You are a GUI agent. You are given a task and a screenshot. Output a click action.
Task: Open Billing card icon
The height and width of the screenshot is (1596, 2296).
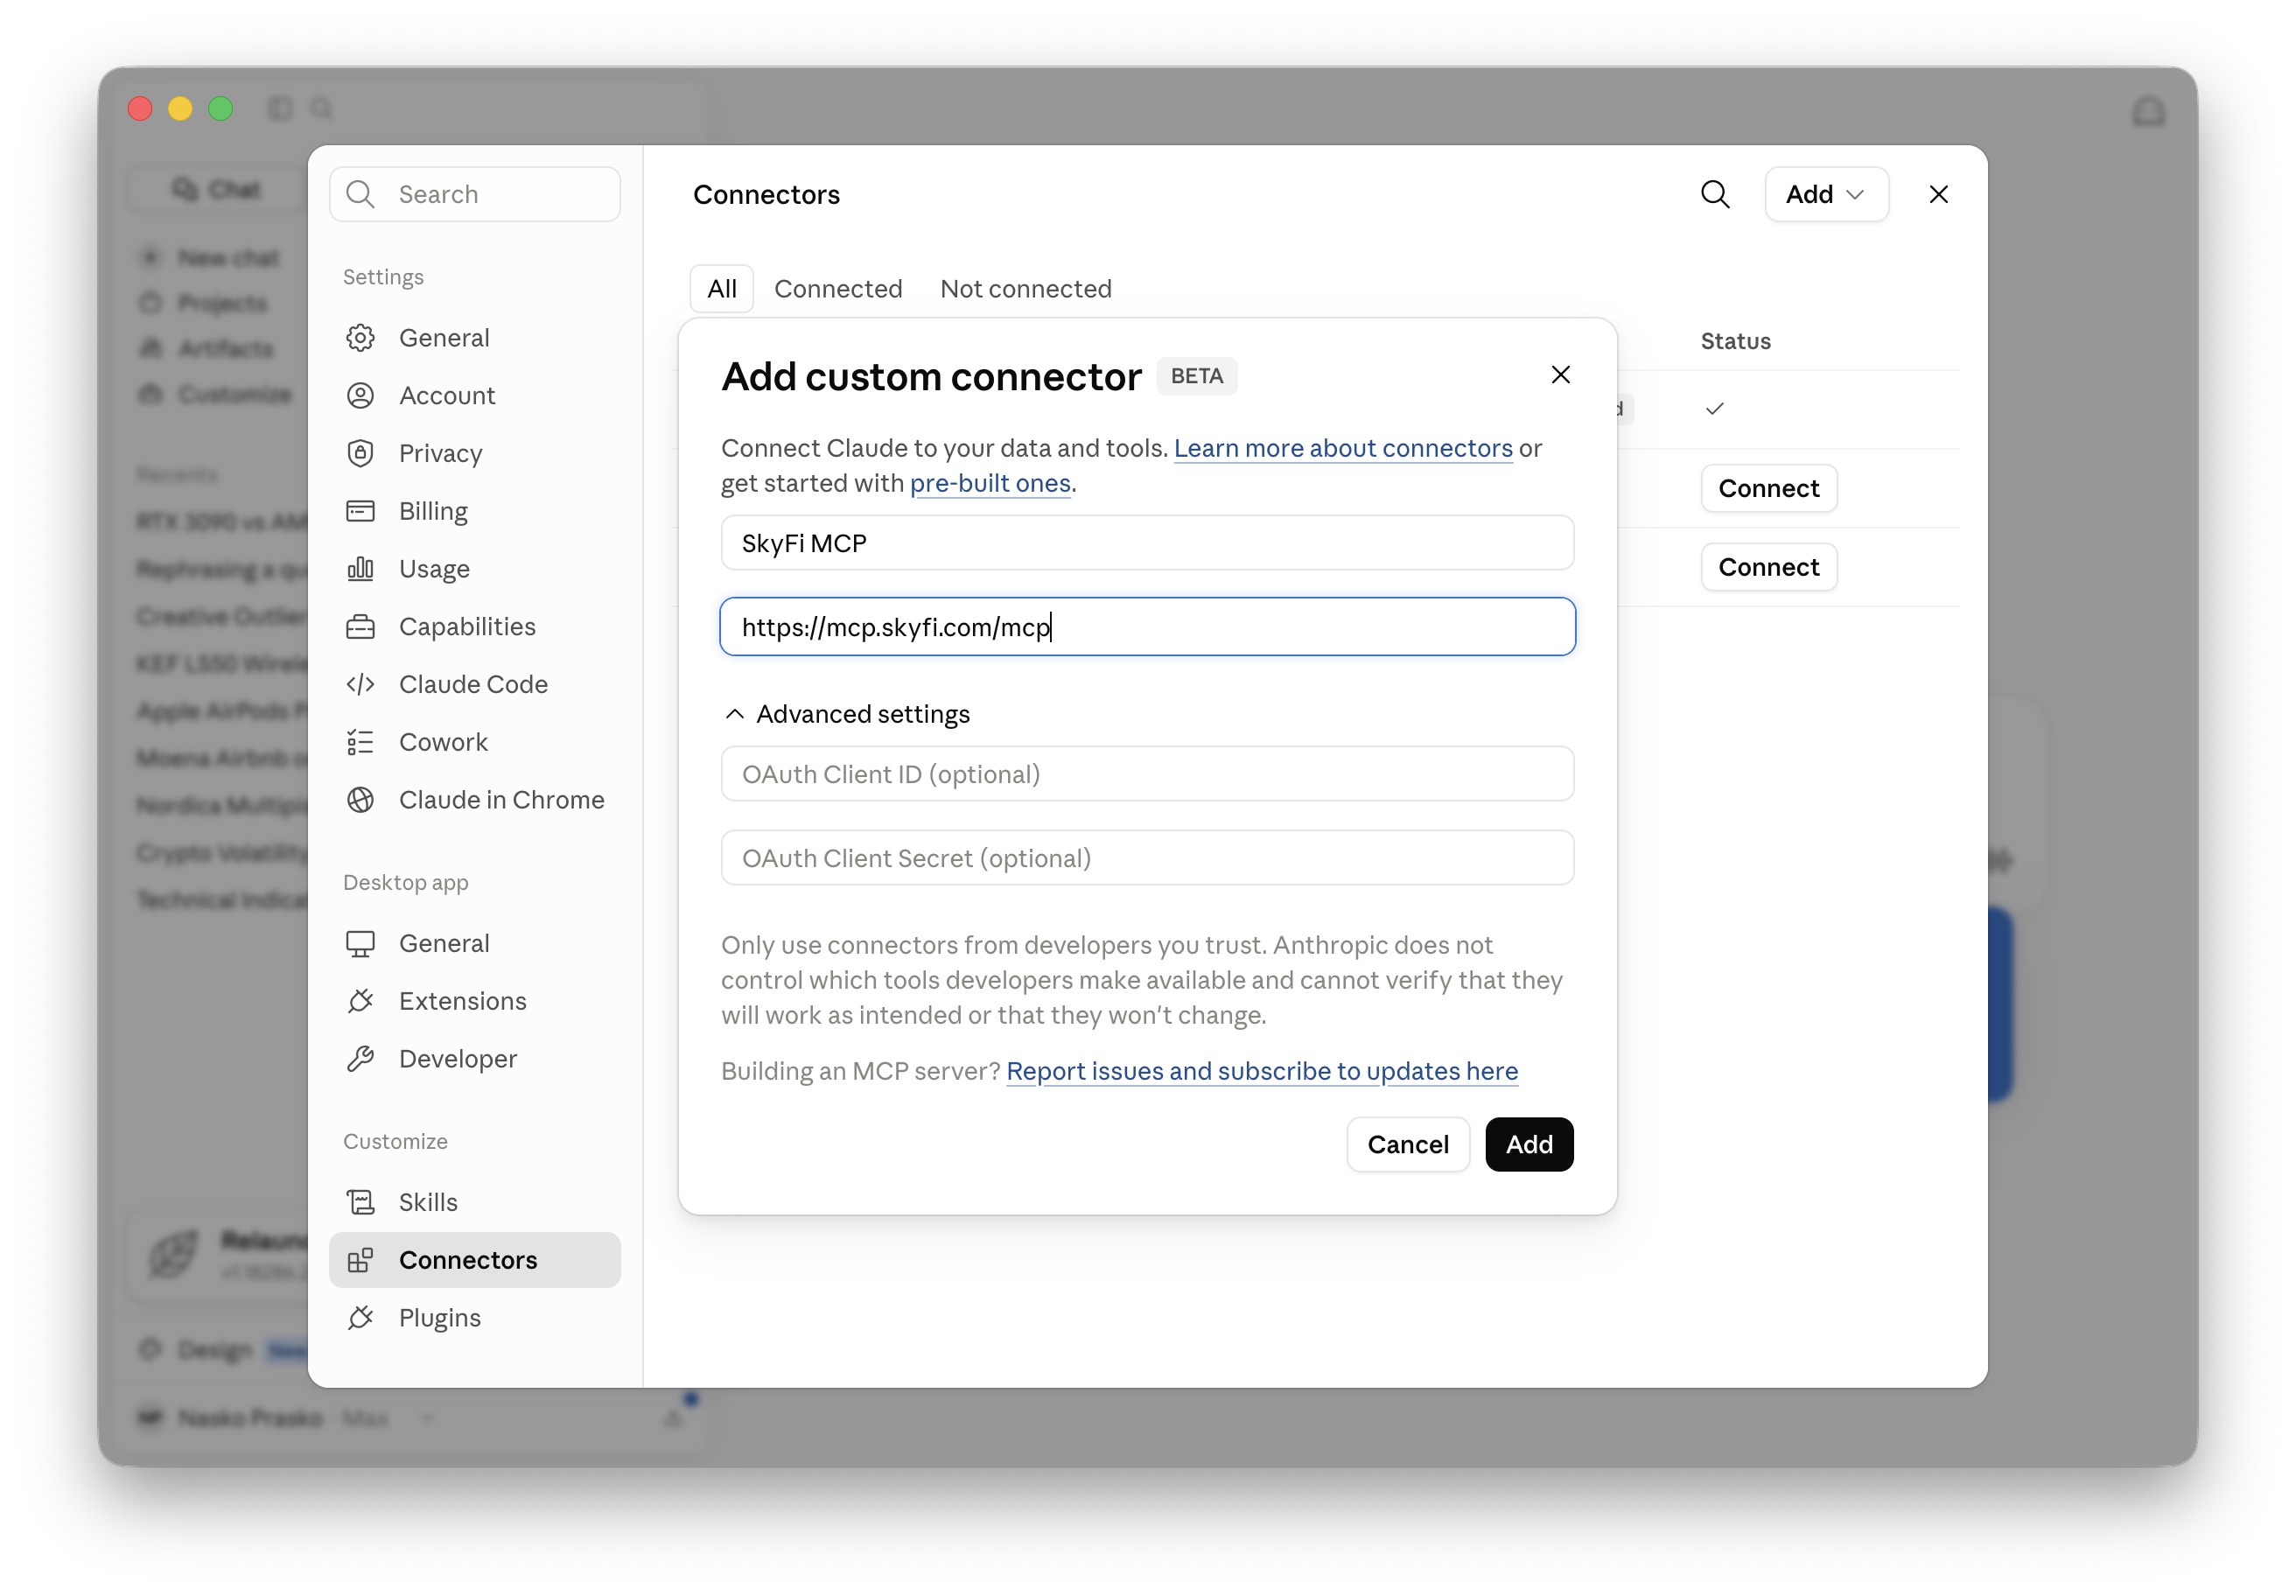coord(360,511)
